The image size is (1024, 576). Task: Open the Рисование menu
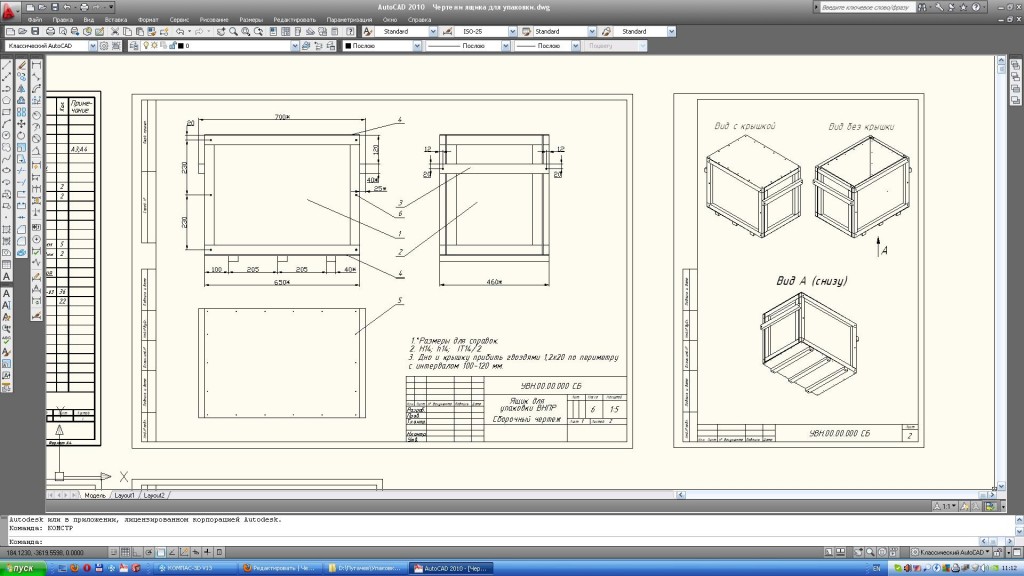pyautogui.click(x=214, y=20)
